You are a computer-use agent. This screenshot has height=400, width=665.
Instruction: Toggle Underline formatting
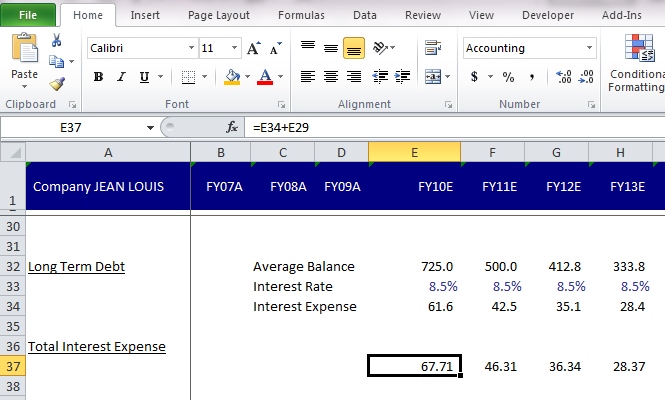(144, 77)
